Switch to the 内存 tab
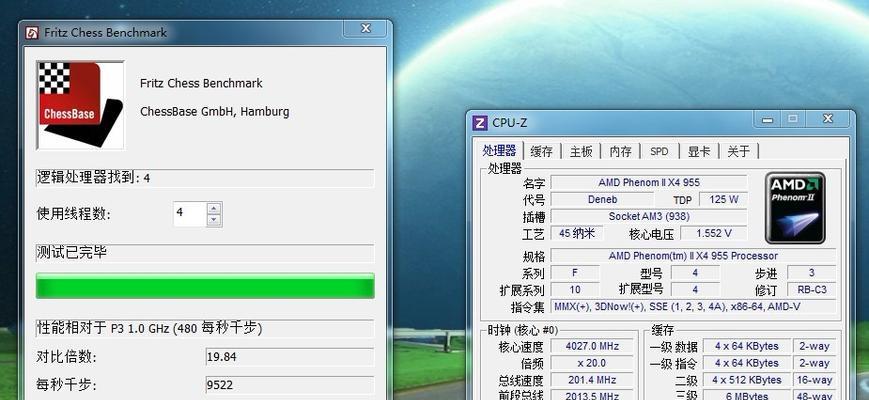This screenshot has height=400, width=869. [621, 152]
